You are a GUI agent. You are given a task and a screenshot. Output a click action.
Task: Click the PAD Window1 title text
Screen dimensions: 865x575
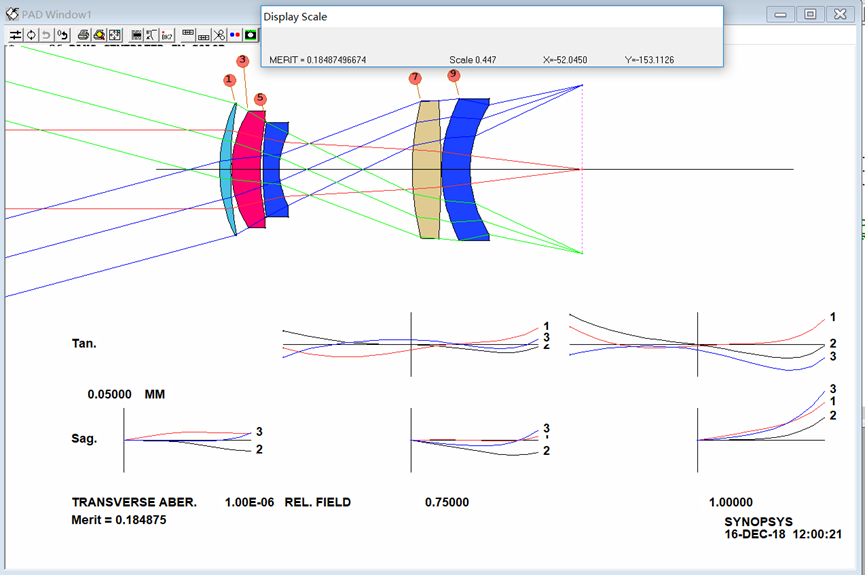tap(56, 15)
